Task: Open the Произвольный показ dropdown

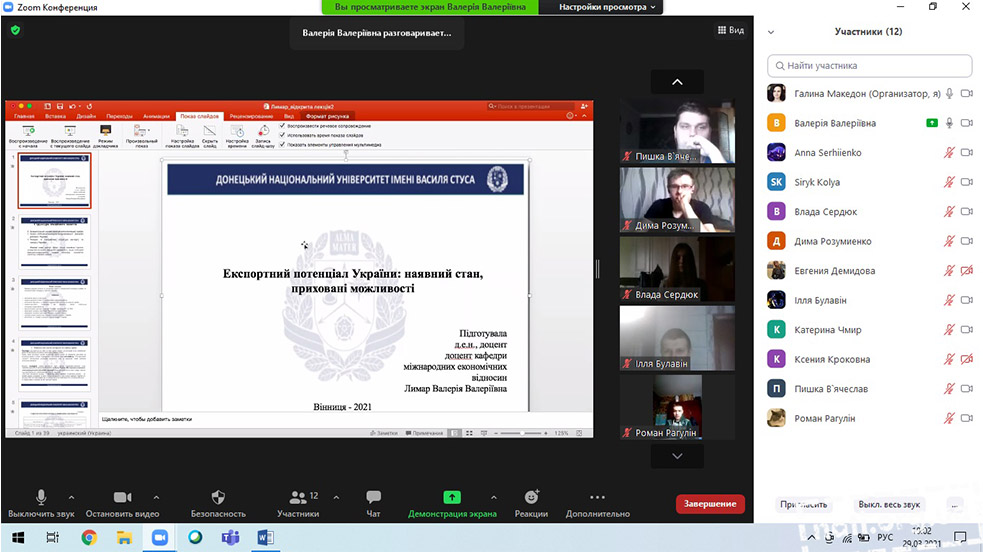Action: 142,135
